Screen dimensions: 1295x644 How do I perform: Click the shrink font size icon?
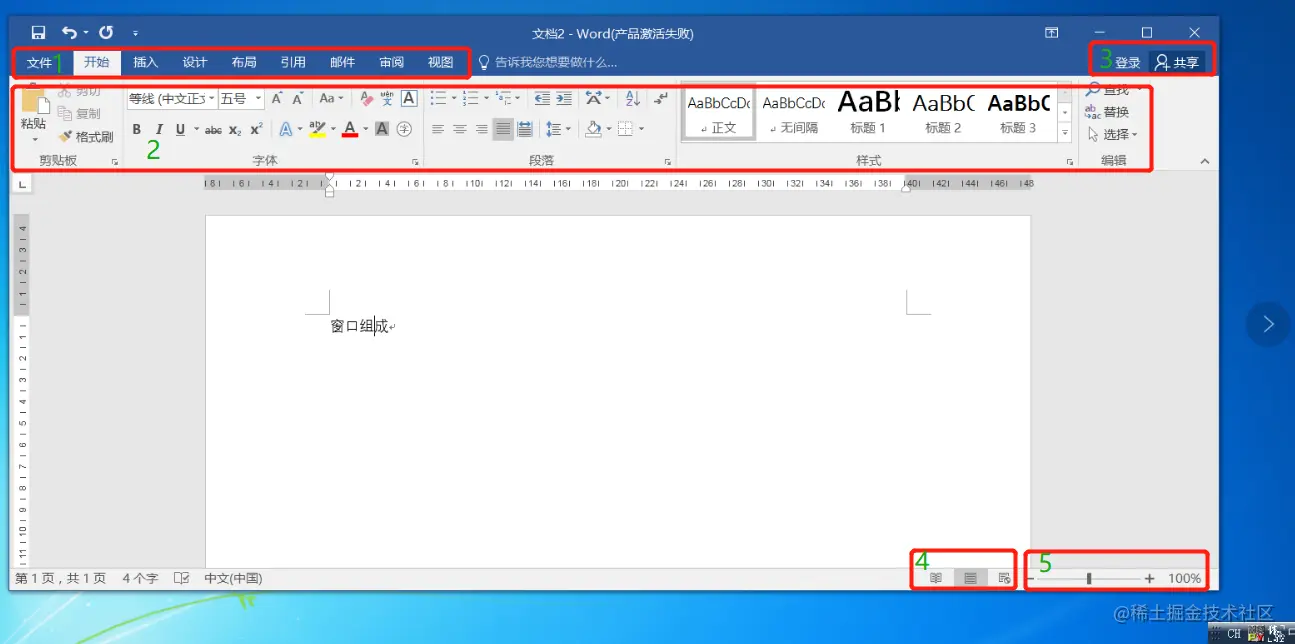(x=298, y=99)
